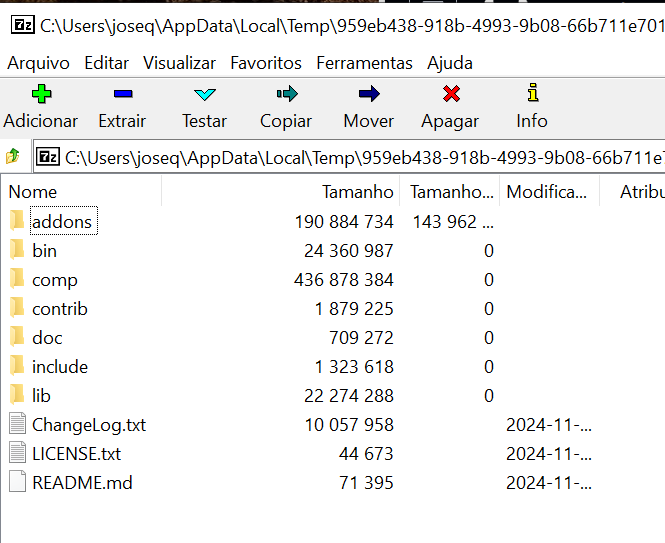This screenshot has height=543, width=665.
Task: Click the Mover blue arrow icon
Action: tap(368, 94)
